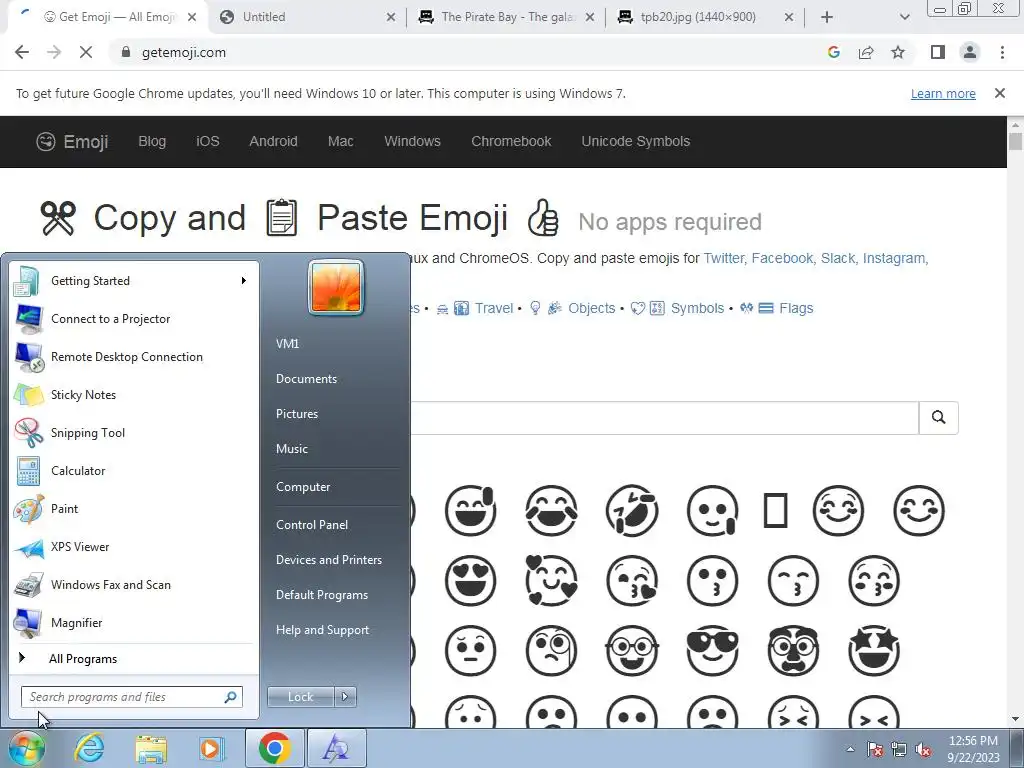Click the emoji search magnifier button
1024x768 pixels.
pyautogui.click(x=938, y=417)
